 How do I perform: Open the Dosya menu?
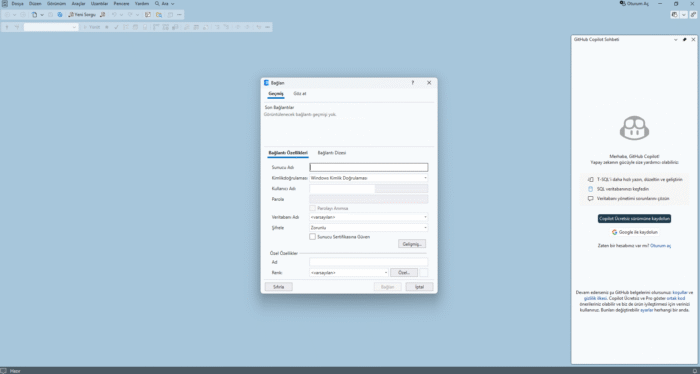pos(17,4)
